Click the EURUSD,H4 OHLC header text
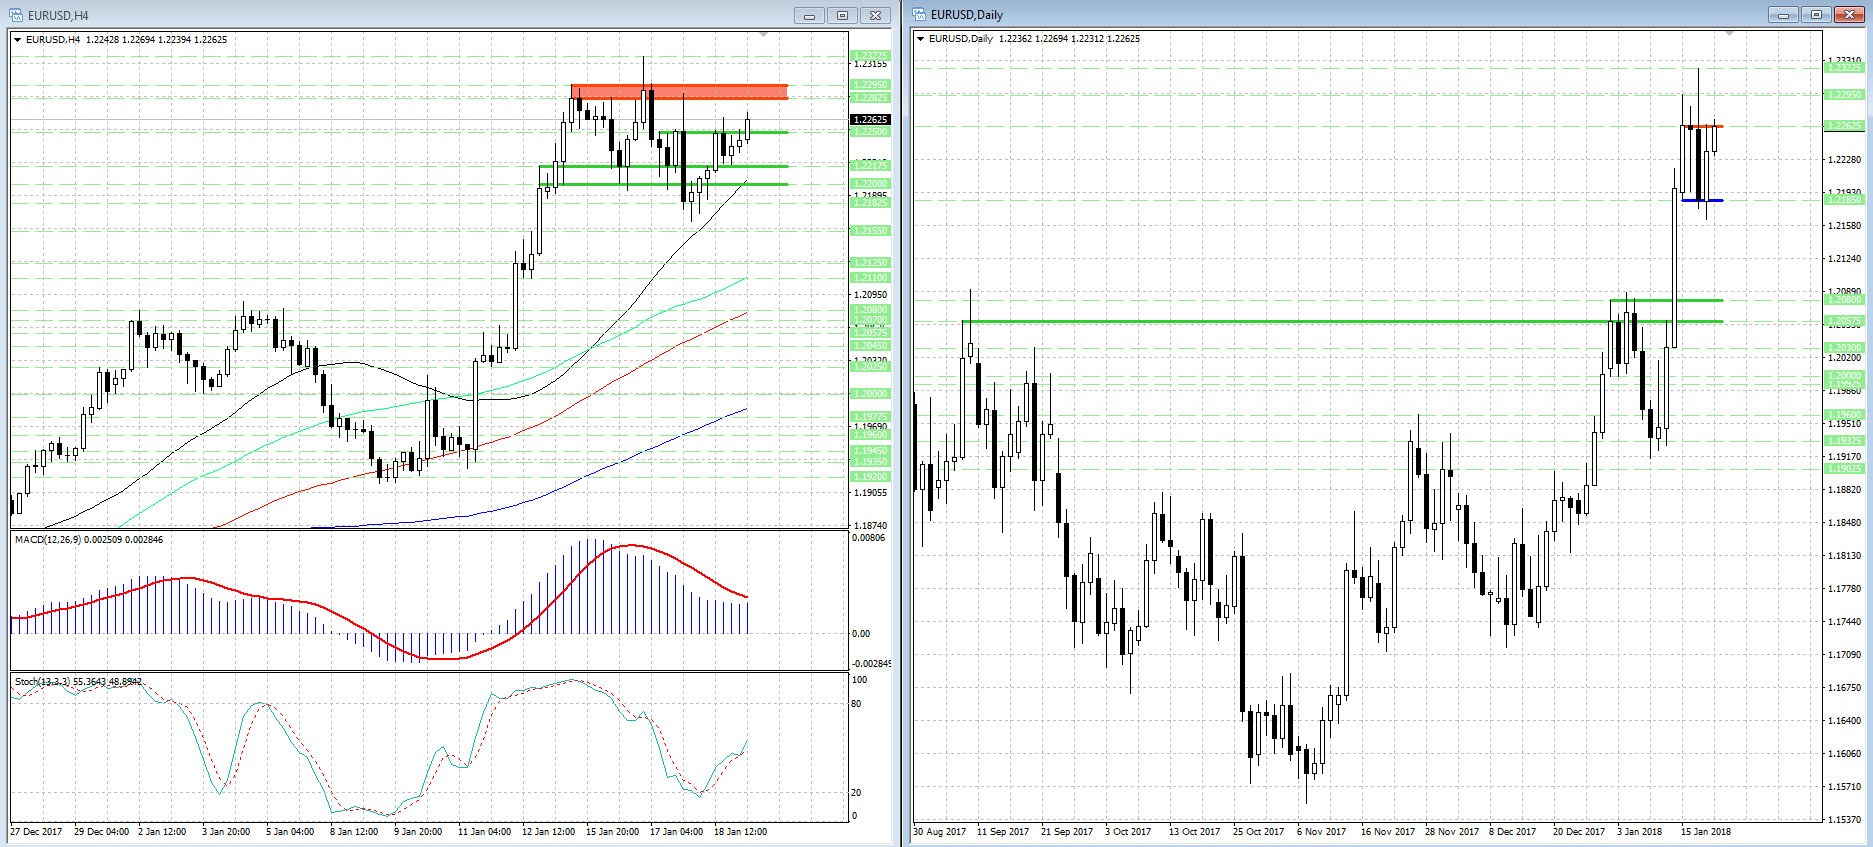 (126, 40)
